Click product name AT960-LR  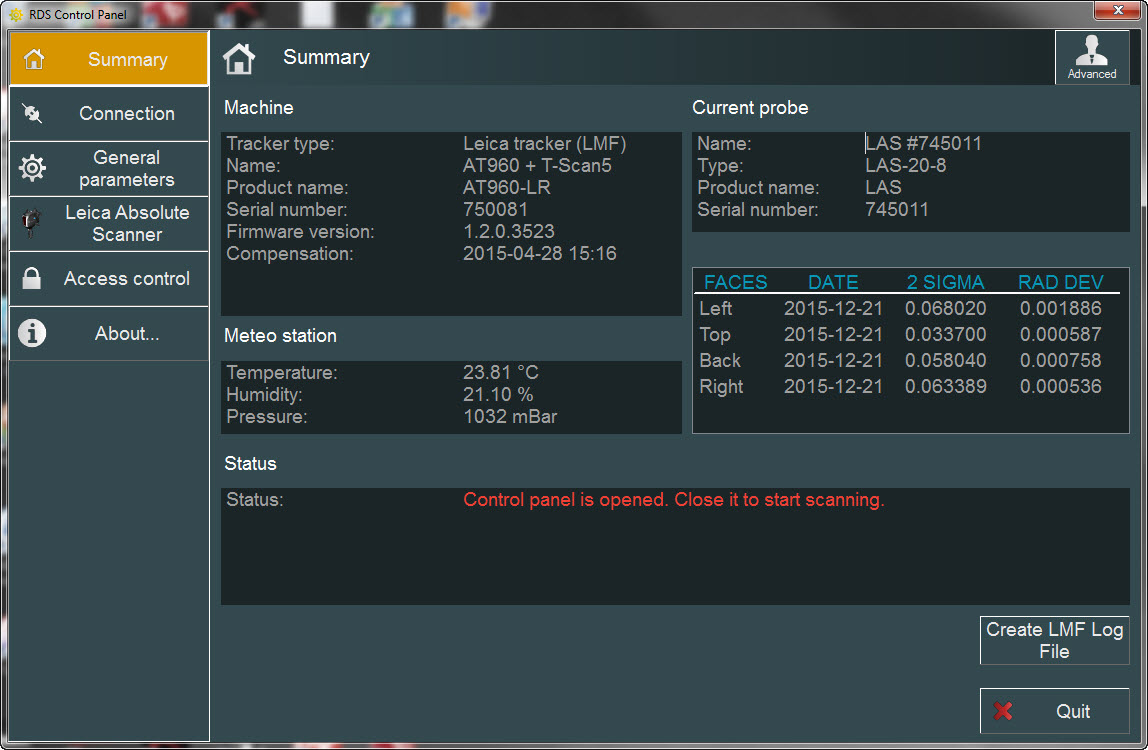(506, 188)
